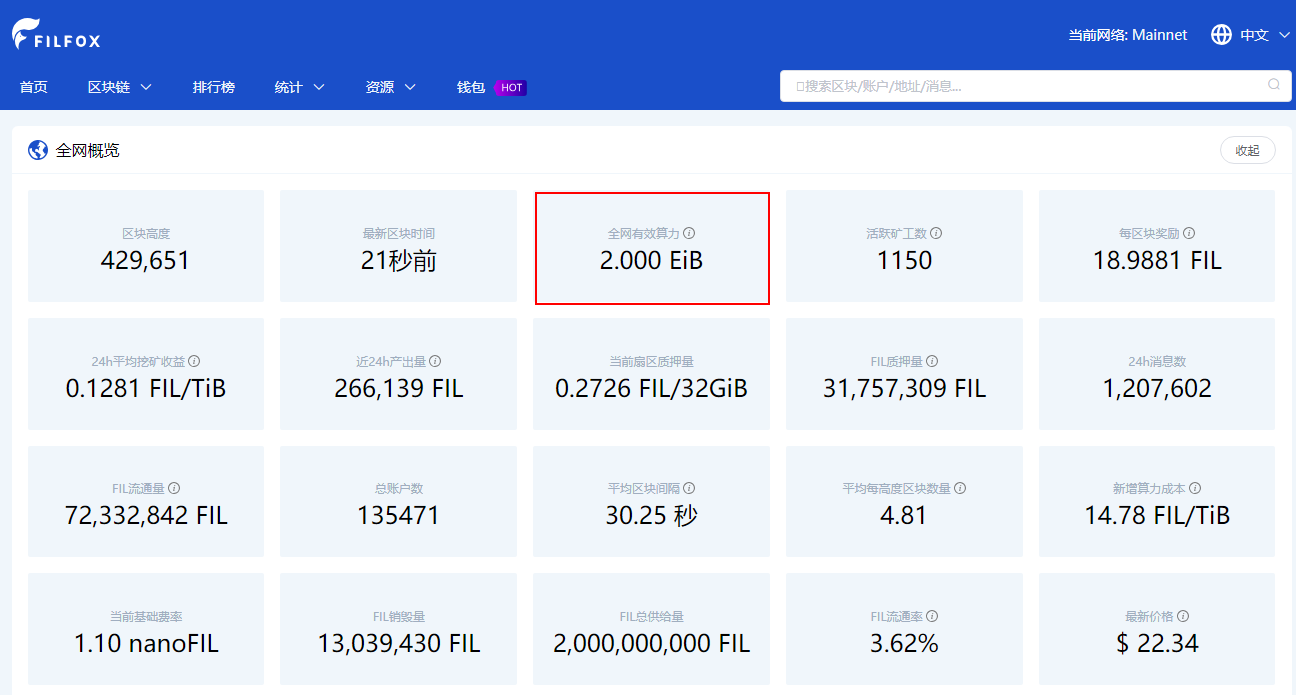The width and height of the screenshot is (1296, 695).
Task: Click the 21秒前 latest block time
Action: pyautogui.click(x=398, y=261)
